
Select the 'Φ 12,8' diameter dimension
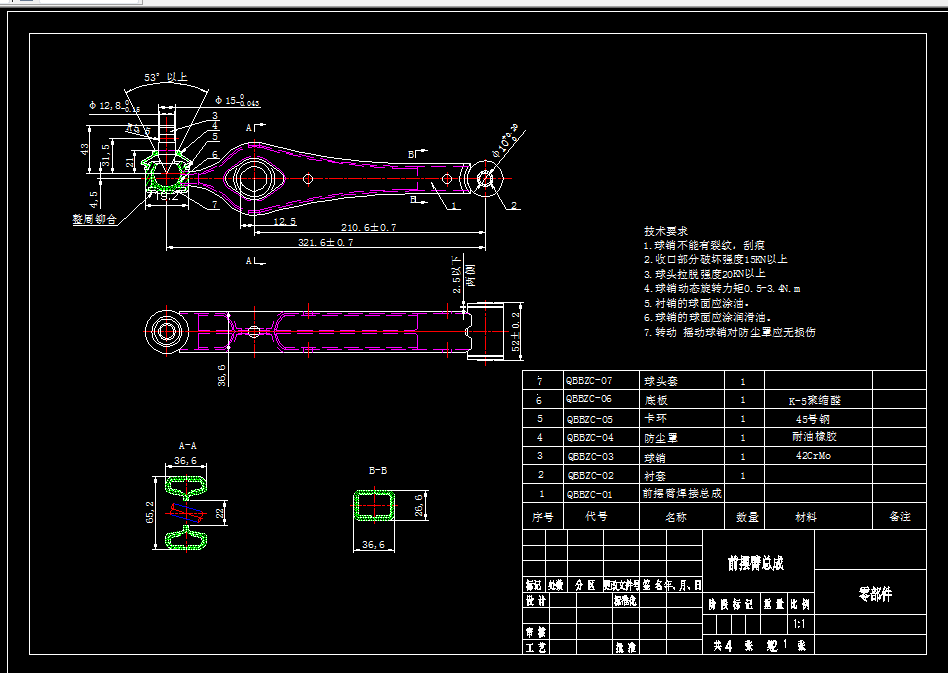click(114, 106)
